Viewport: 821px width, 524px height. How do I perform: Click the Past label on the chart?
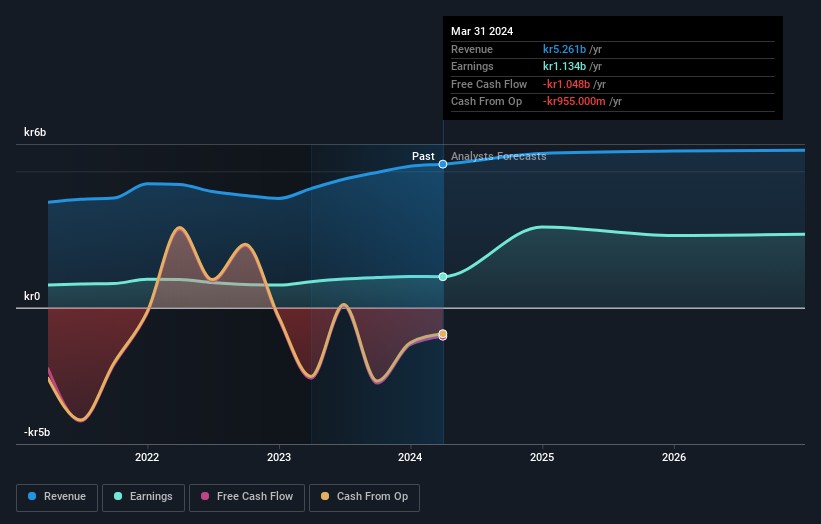(x=423, y=156)
